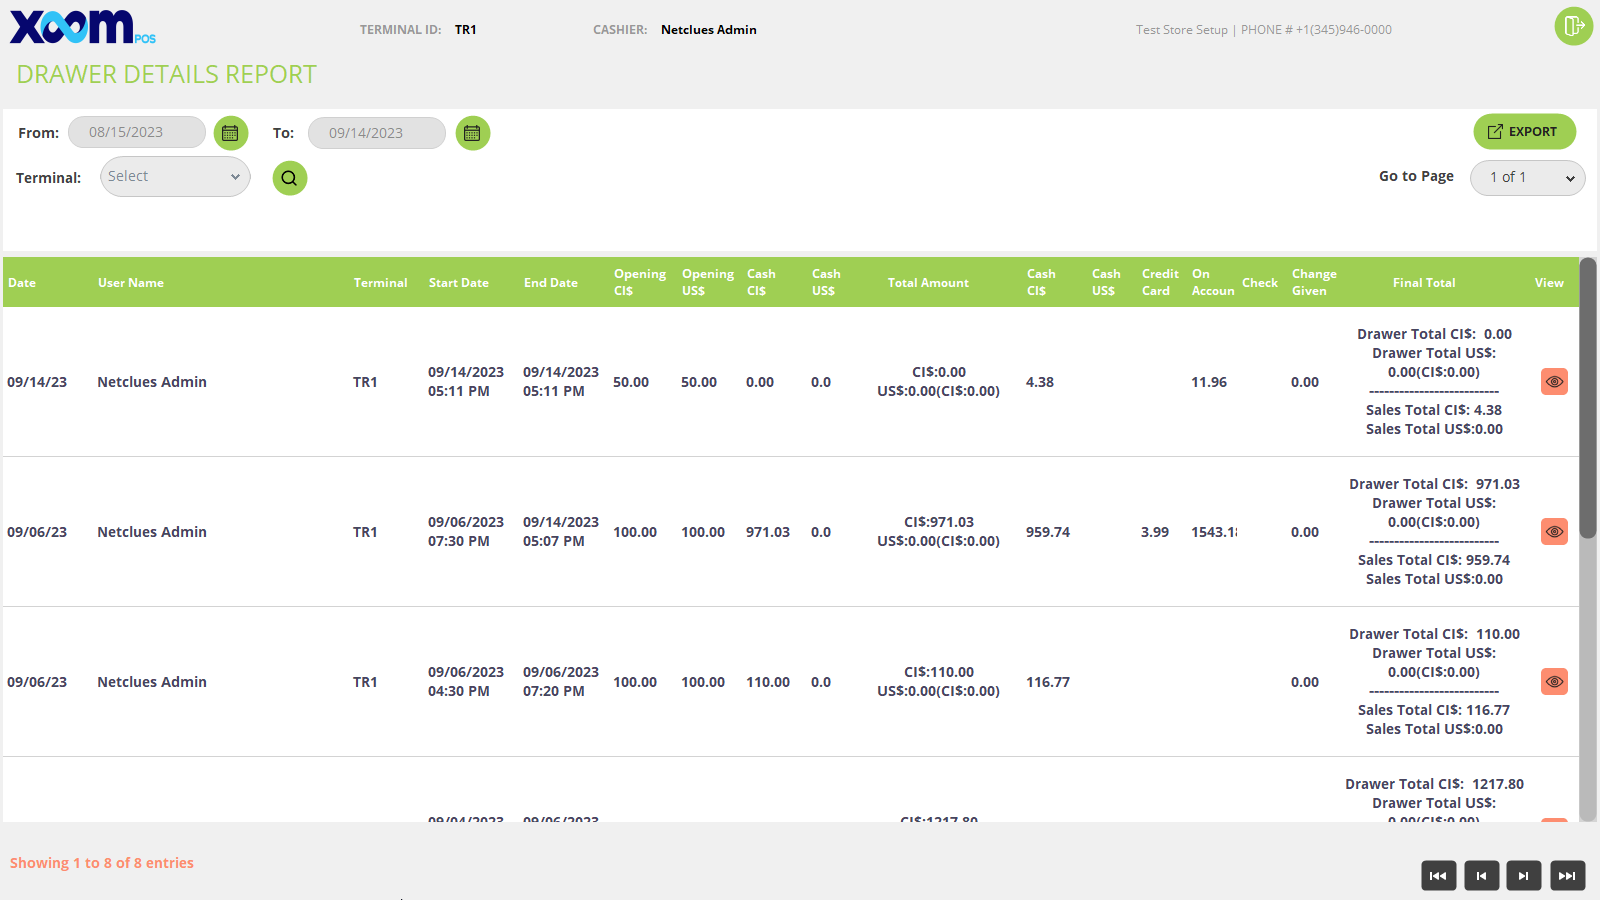Image resolution: width=1600 pixels, height=900 pixels.
Task: Go to the previous page of results
Action: pyautogui.click(x=1481, y=876)
